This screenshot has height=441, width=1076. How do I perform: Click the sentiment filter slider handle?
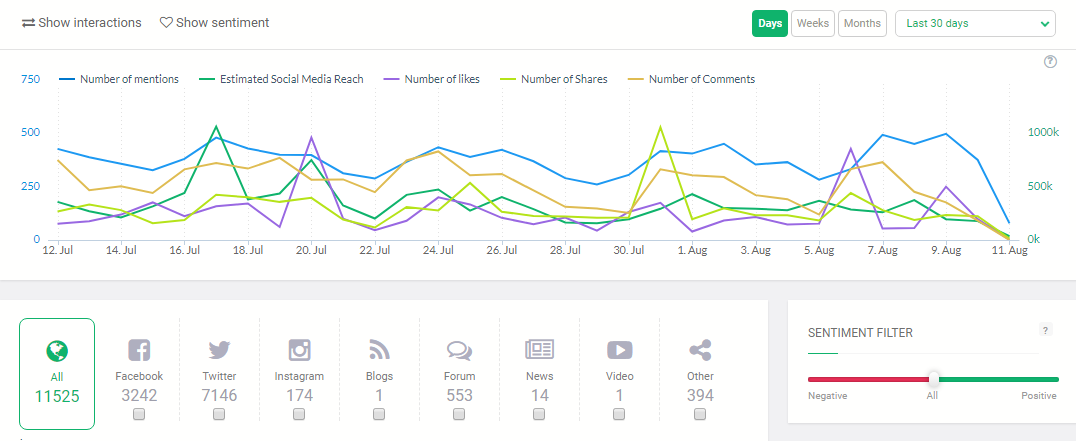click(934, 379)
